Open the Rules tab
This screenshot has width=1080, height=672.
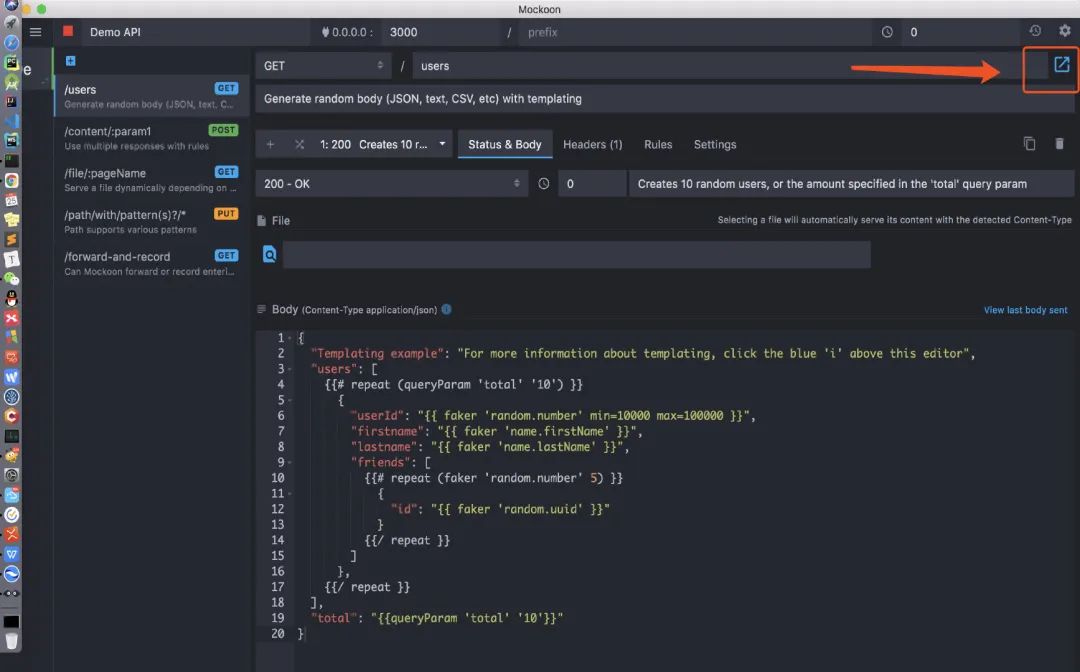pyautogui.click(x=658, y=145)
